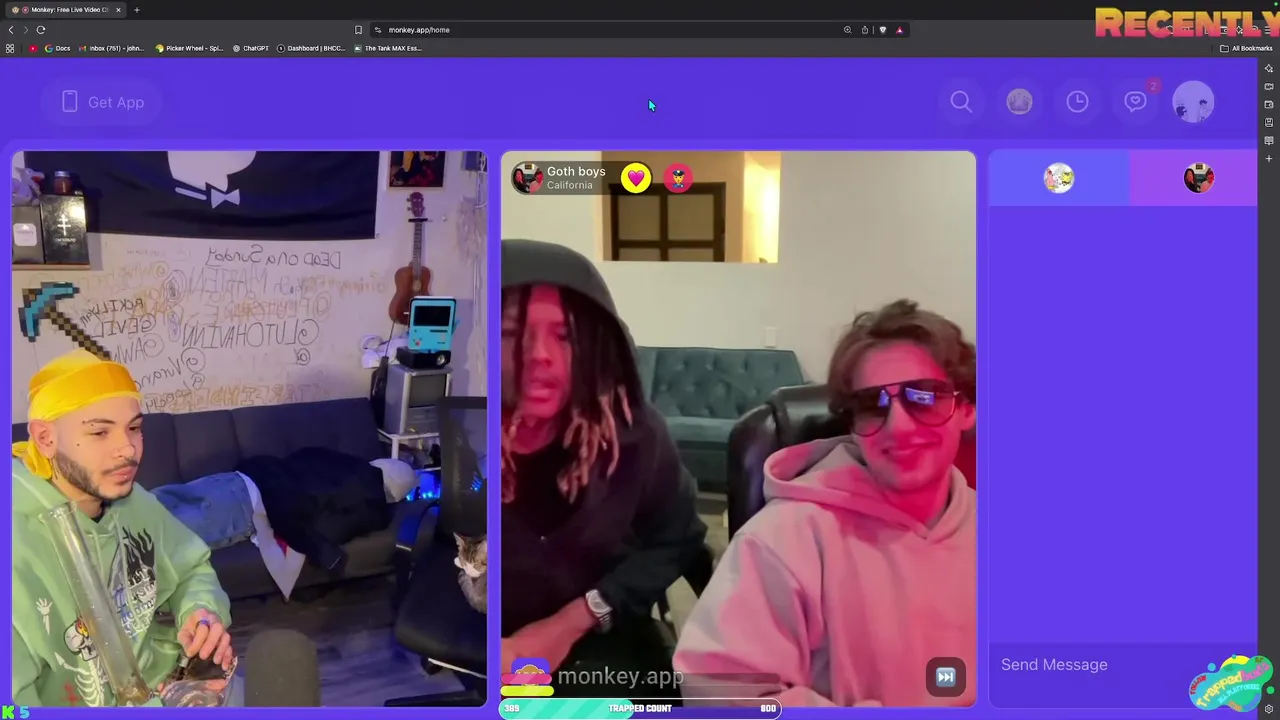Skip to next match
1280x720 pixels.
(945, 677)
